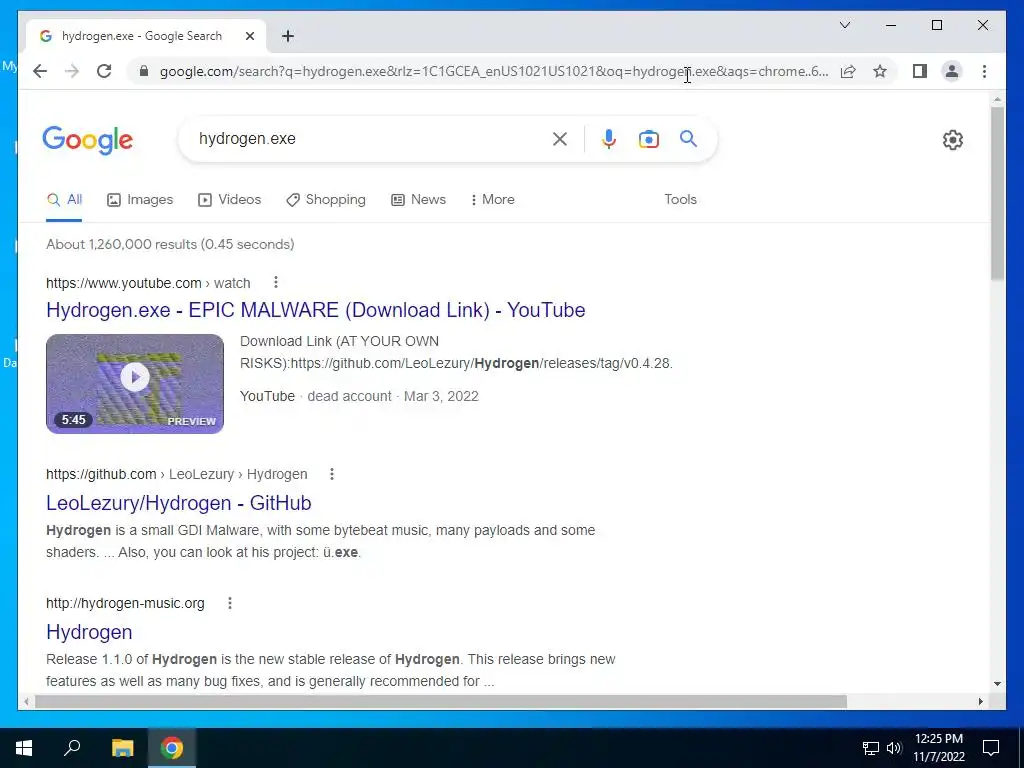This screenshot has width=1024, height=768.
Task: Click the scroll down arrow
Action: pos(997,684)
